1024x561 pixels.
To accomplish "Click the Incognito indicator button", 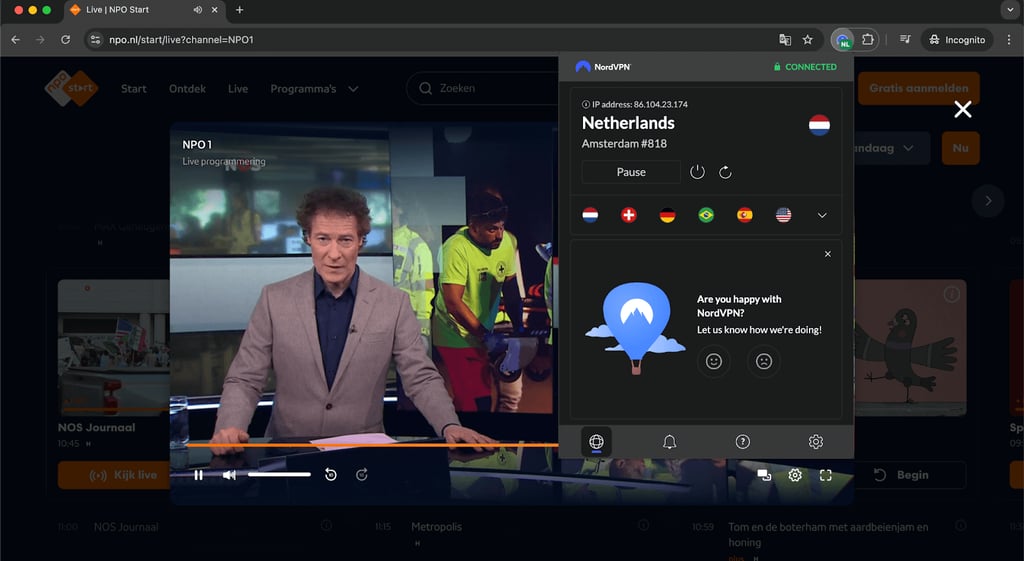I will coord(957,40).
